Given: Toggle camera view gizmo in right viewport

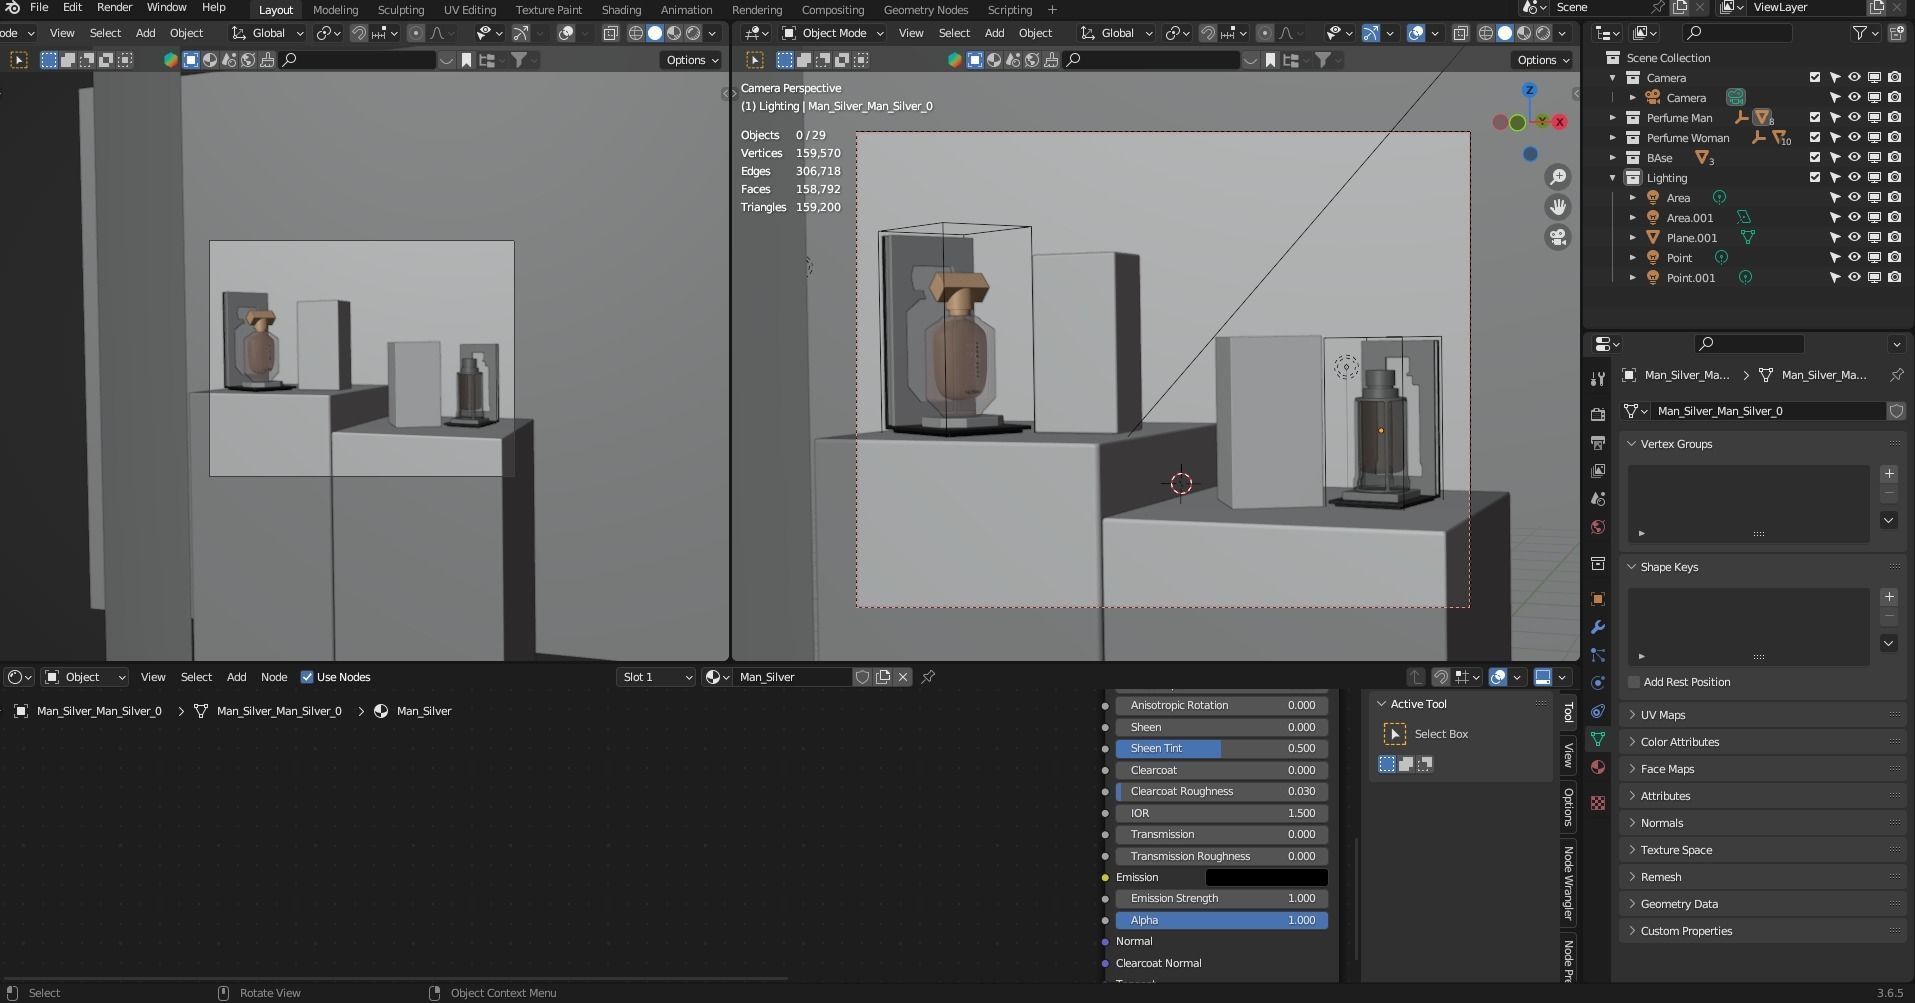Looking at the screenshot, I should pyautogui.click(x=1558, y=237).
